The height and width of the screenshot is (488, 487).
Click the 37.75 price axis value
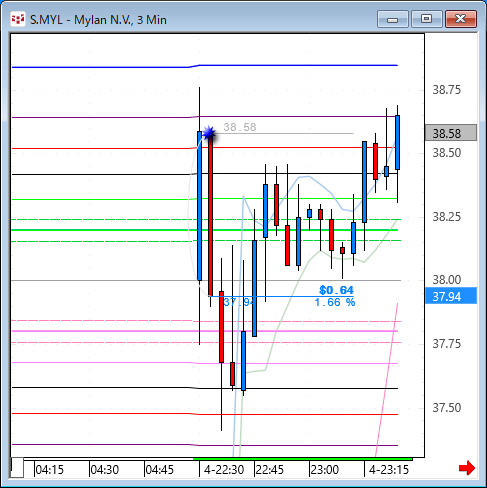446,344
